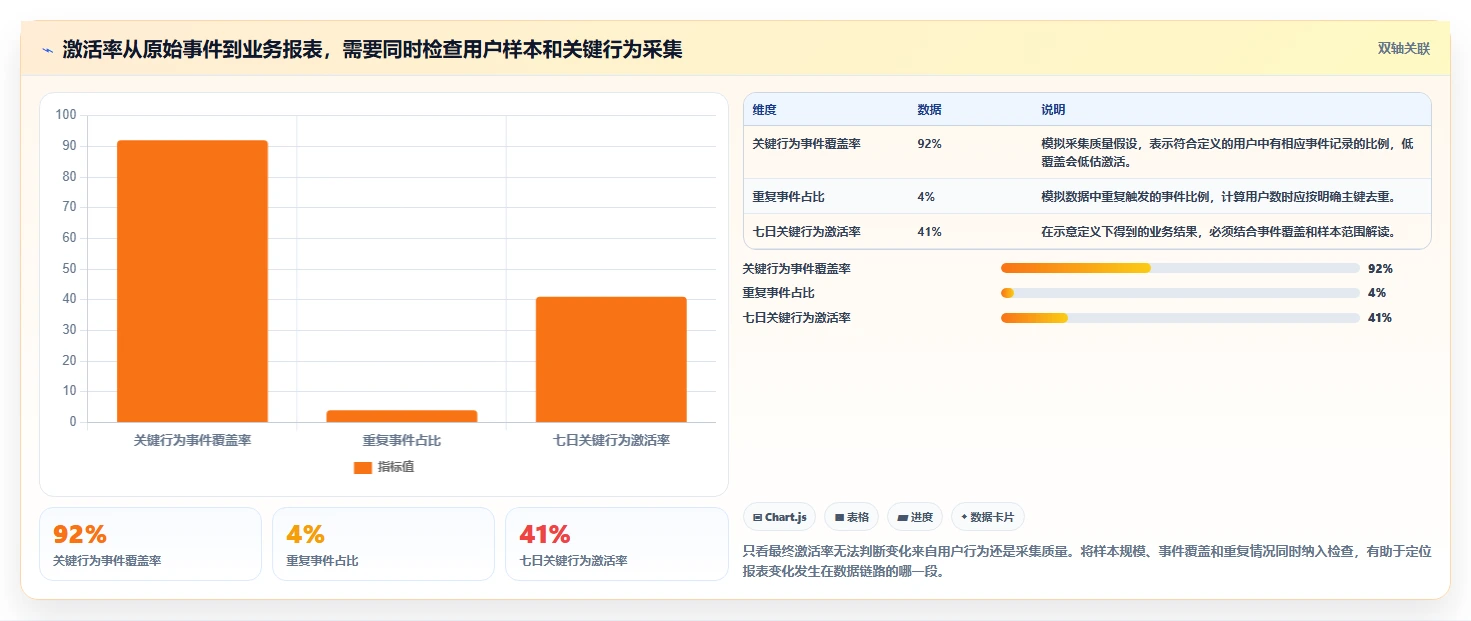This screenshot has width=1471, height=621.
Task: Click the 七日关键行为激活率 bar in chart
Action: click(611, 359)
